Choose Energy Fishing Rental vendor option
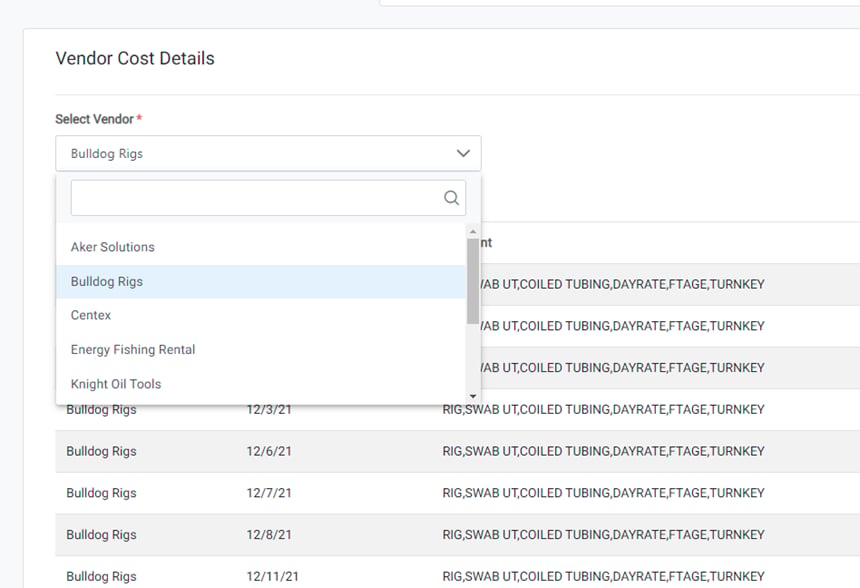Image resolution: width=860 pixels, height=588 pixels. pos(261,350)
